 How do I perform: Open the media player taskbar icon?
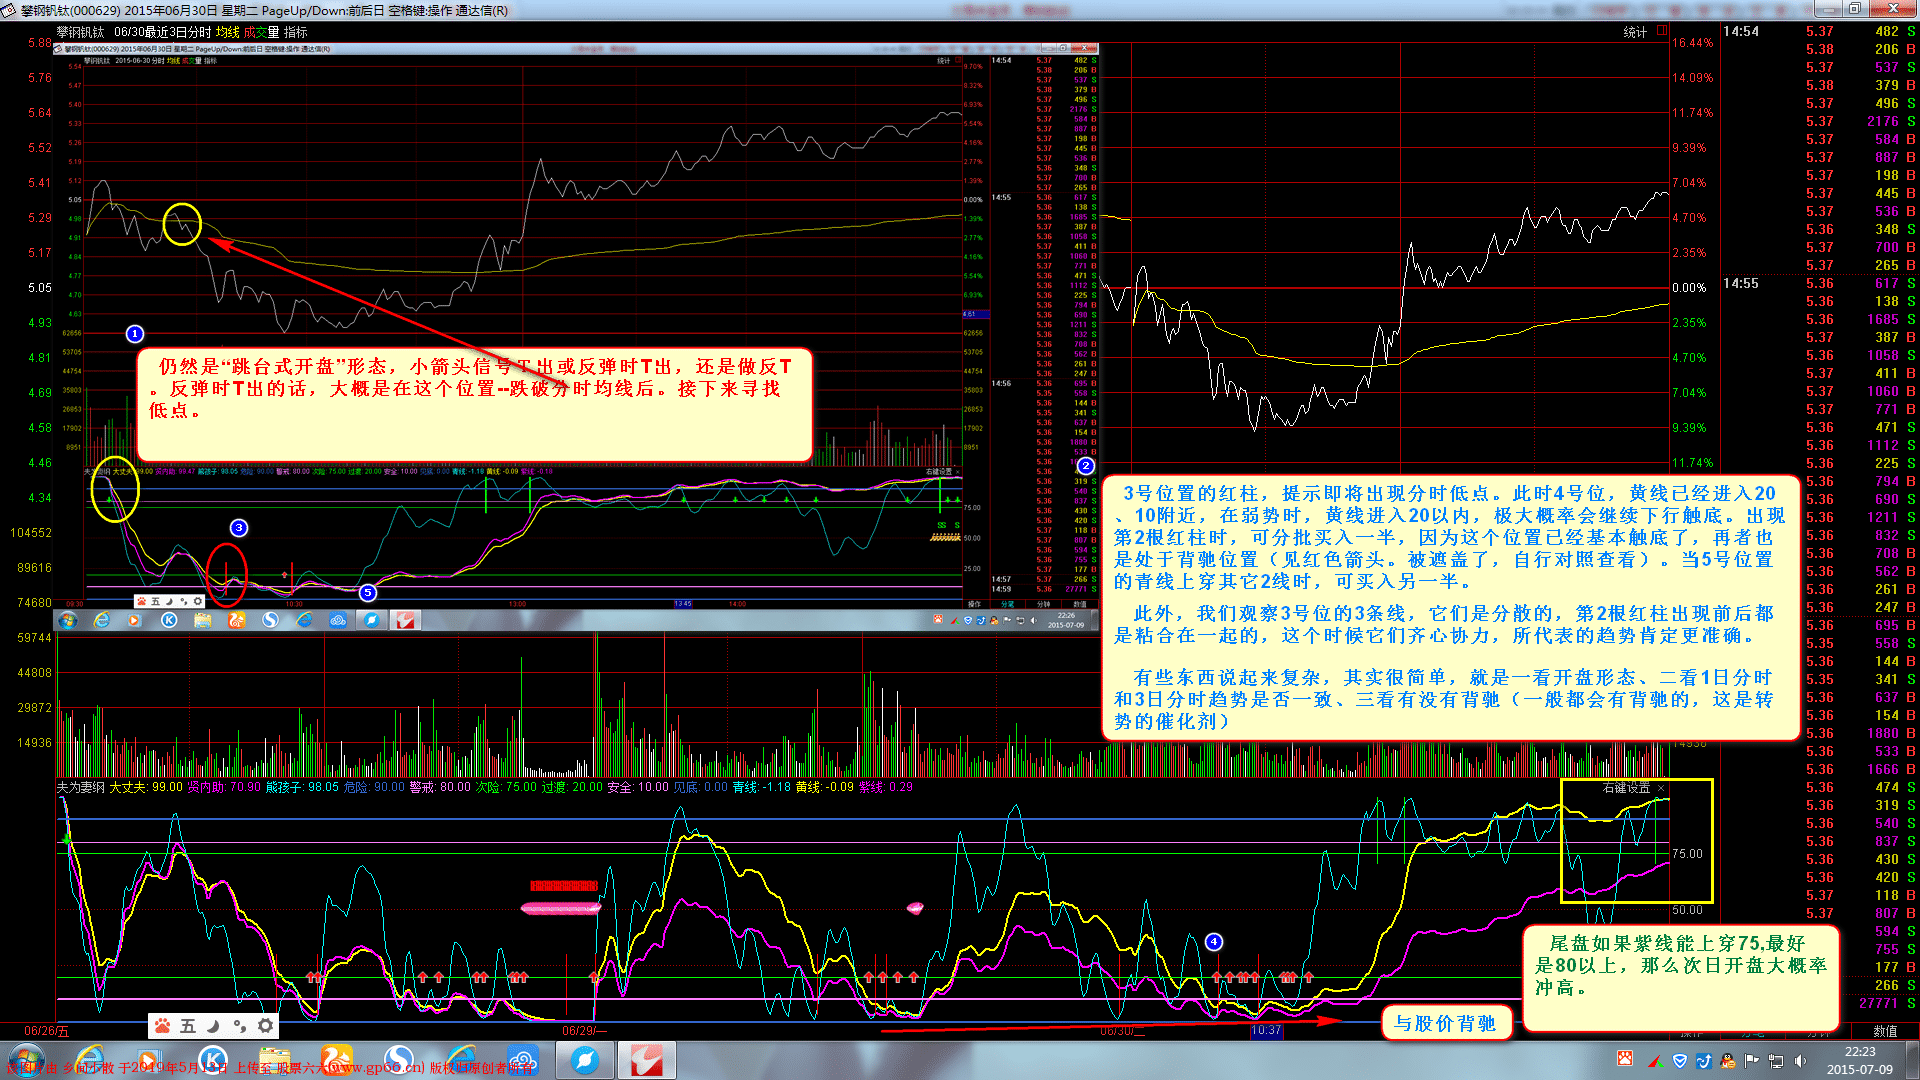coord(148,1060)
